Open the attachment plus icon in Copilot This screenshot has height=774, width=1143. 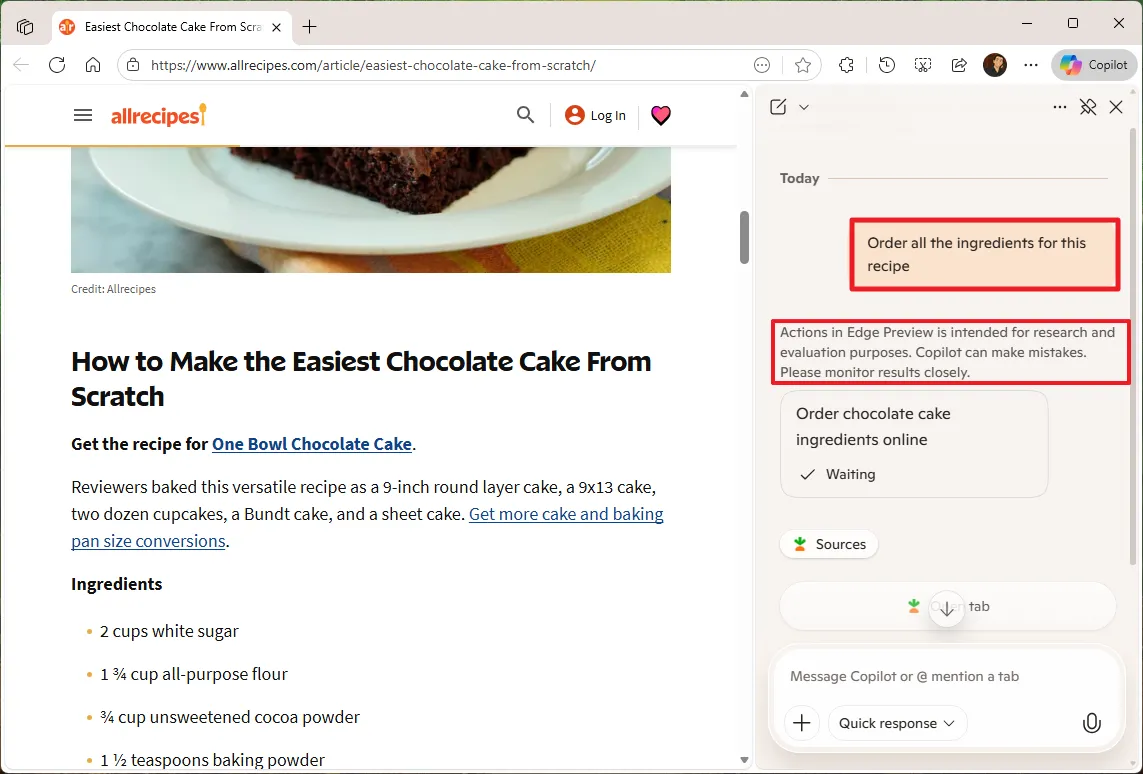click(802, 722)
